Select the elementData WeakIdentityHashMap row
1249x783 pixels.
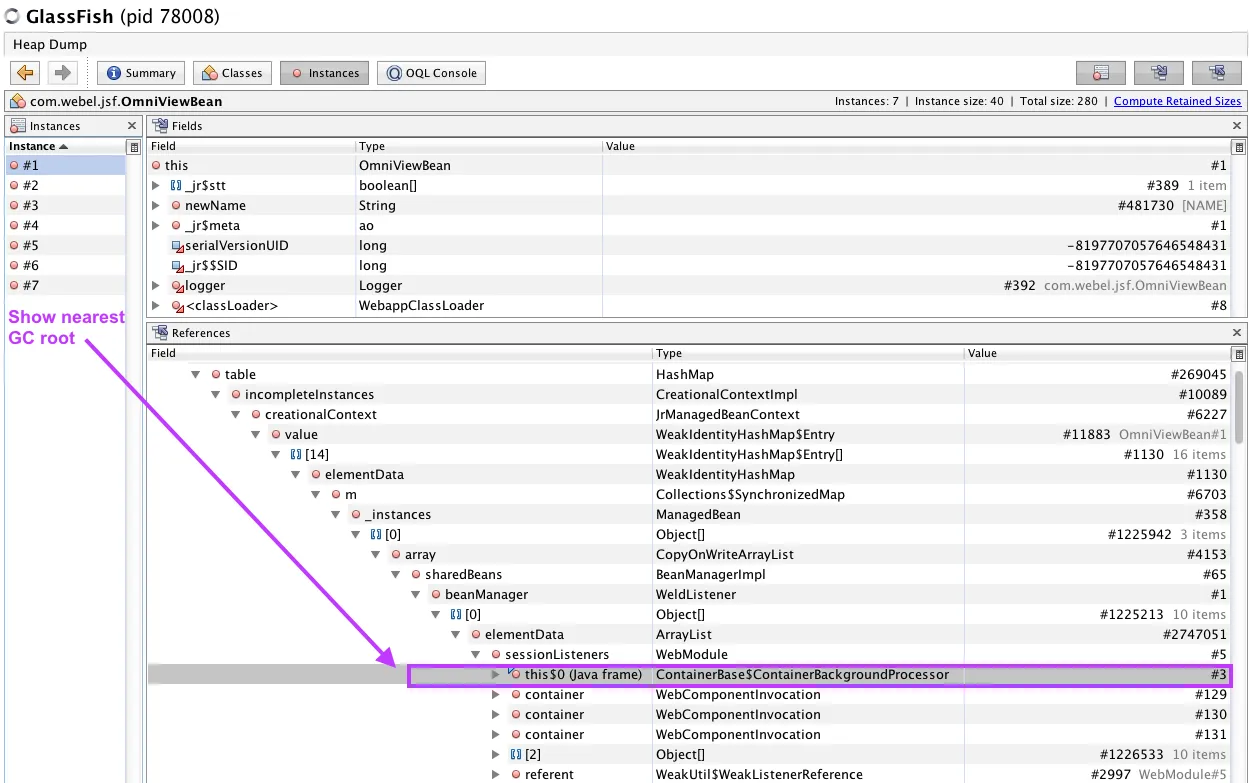tap(689, 474)
